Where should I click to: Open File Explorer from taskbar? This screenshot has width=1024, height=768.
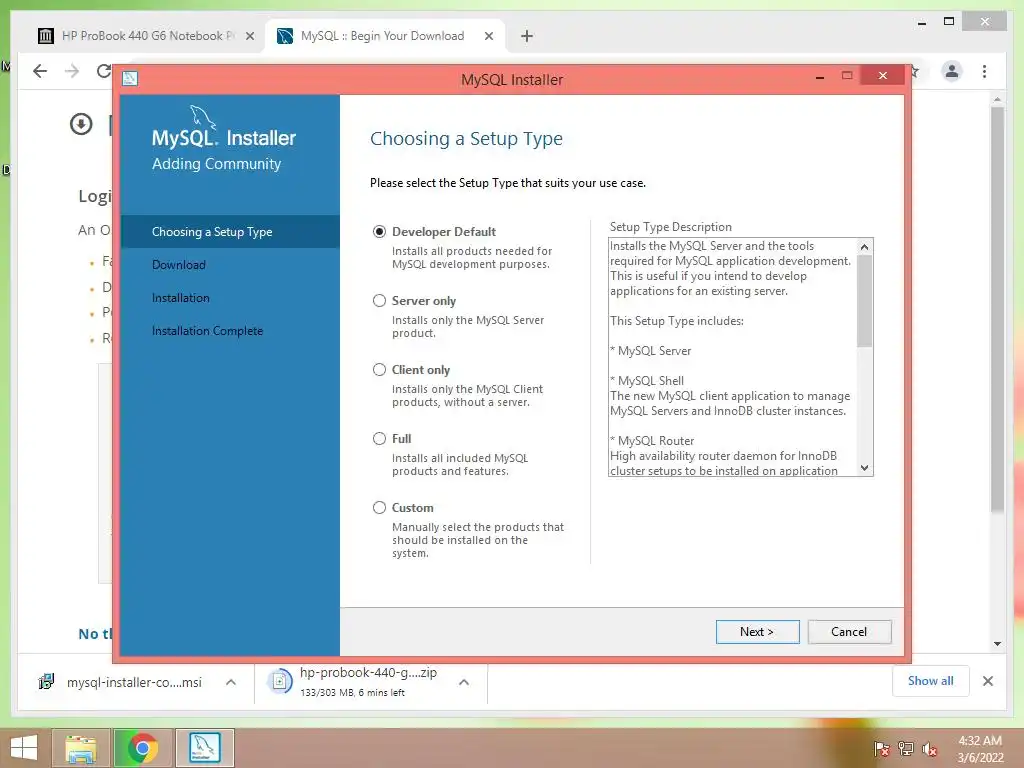(x=81, y=748)
